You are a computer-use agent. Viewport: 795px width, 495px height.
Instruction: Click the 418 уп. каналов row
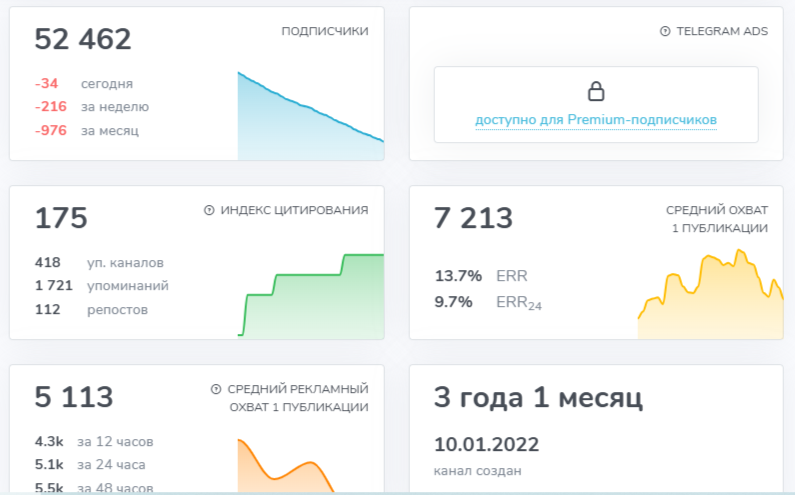[x=99, y=263]
